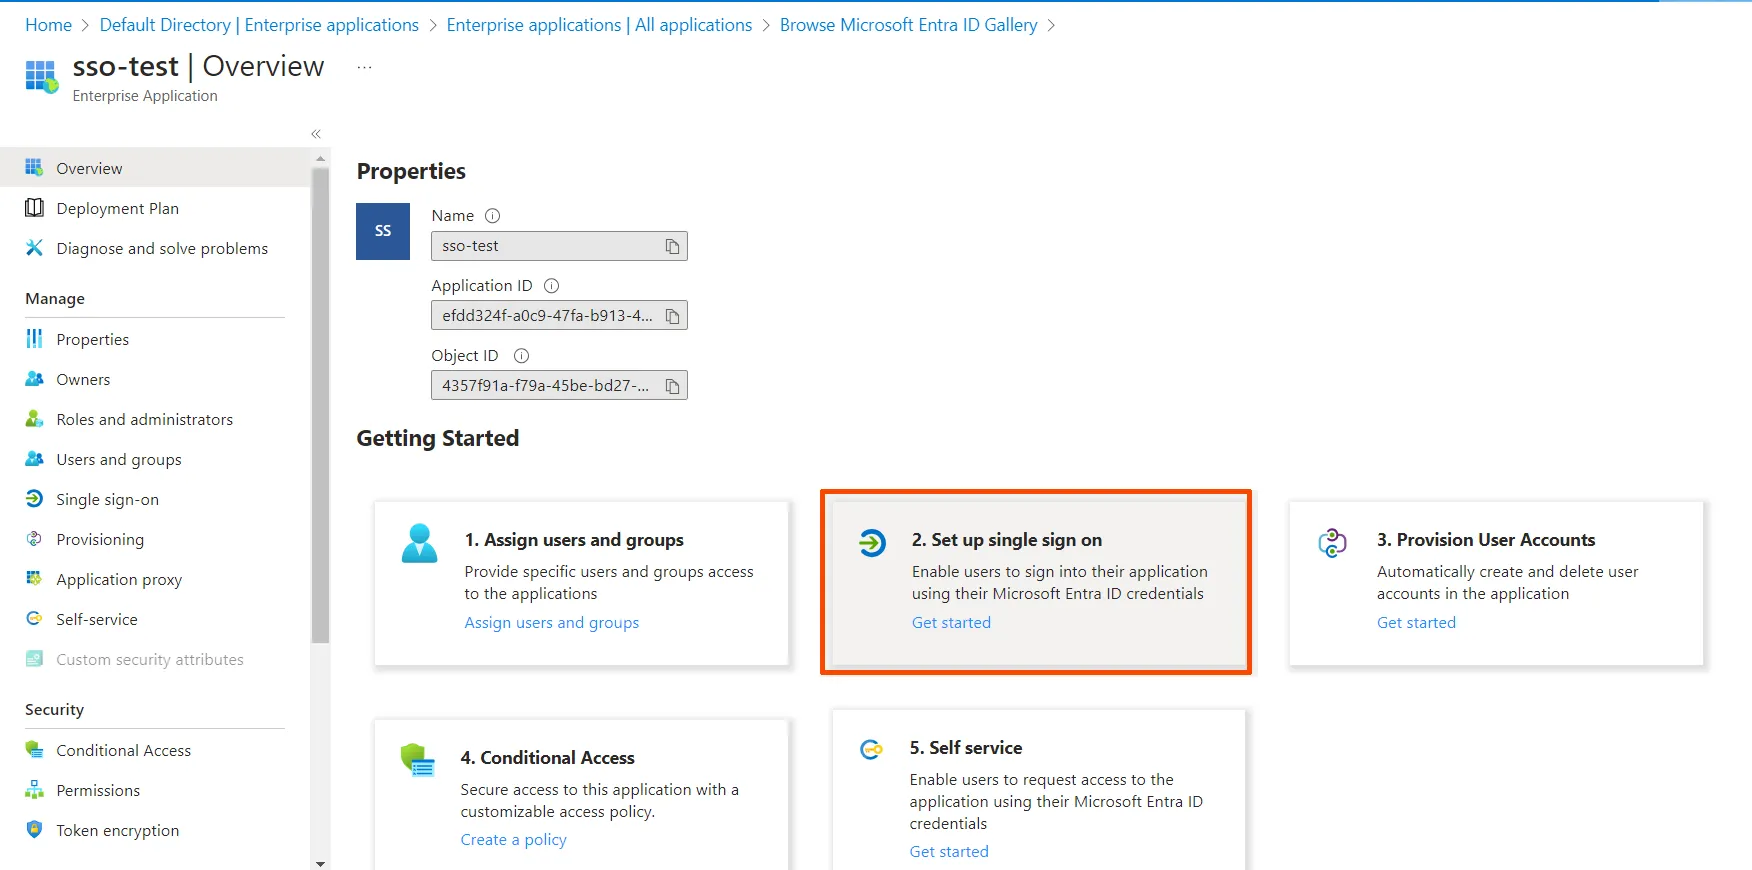The height and width of the screenshot is (870, 1752).
Task: Click the Name field containing sso-test
Action: 559,246
